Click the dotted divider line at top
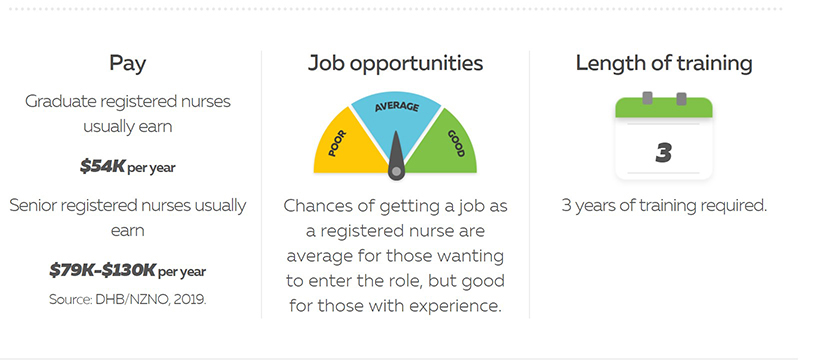Image resolution: width=840 pixels, height=362 pixels. click(x=395, y=9)
